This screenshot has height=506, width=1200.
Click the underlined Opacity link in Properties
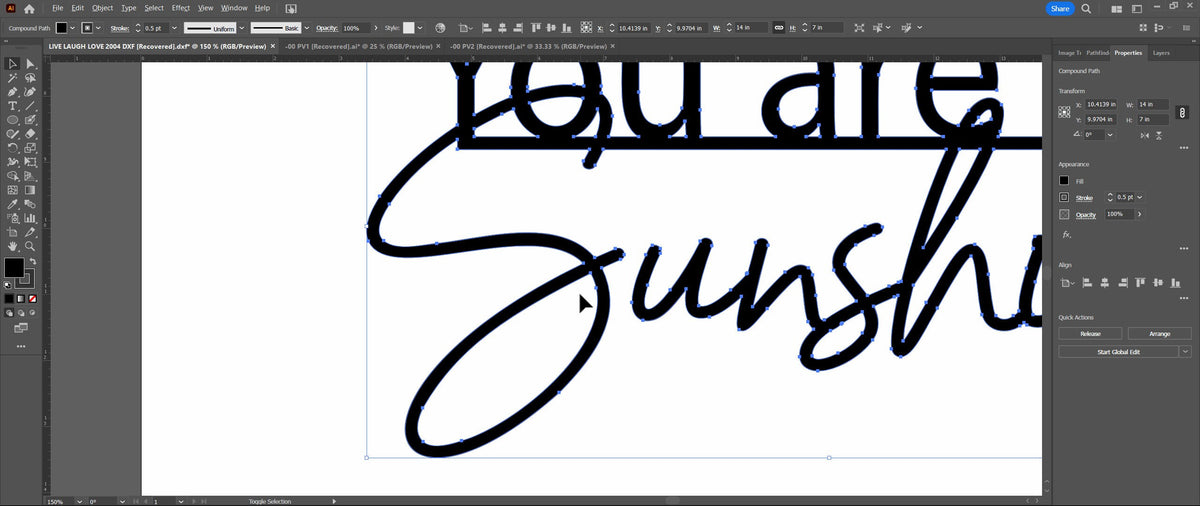tap(1086, 214)
